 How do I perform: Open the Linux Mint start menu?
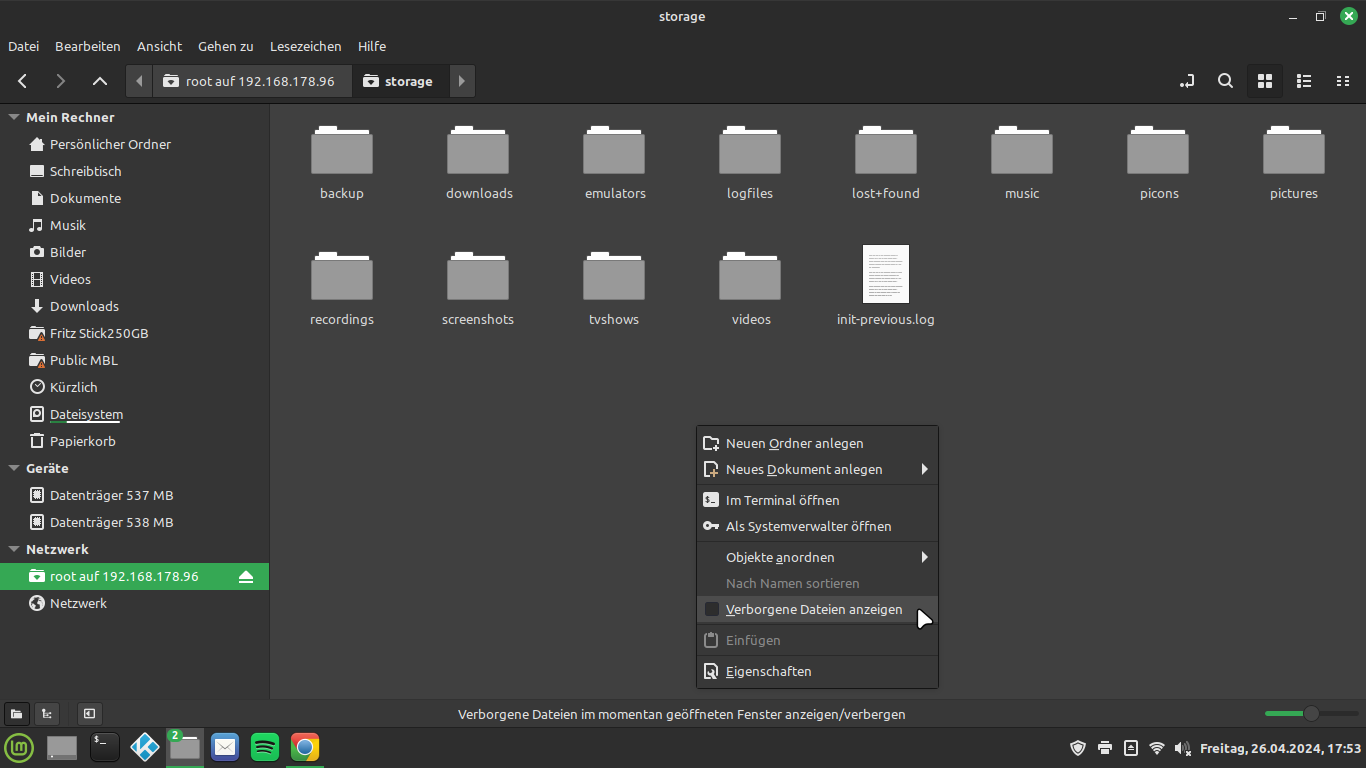(19, 747)
